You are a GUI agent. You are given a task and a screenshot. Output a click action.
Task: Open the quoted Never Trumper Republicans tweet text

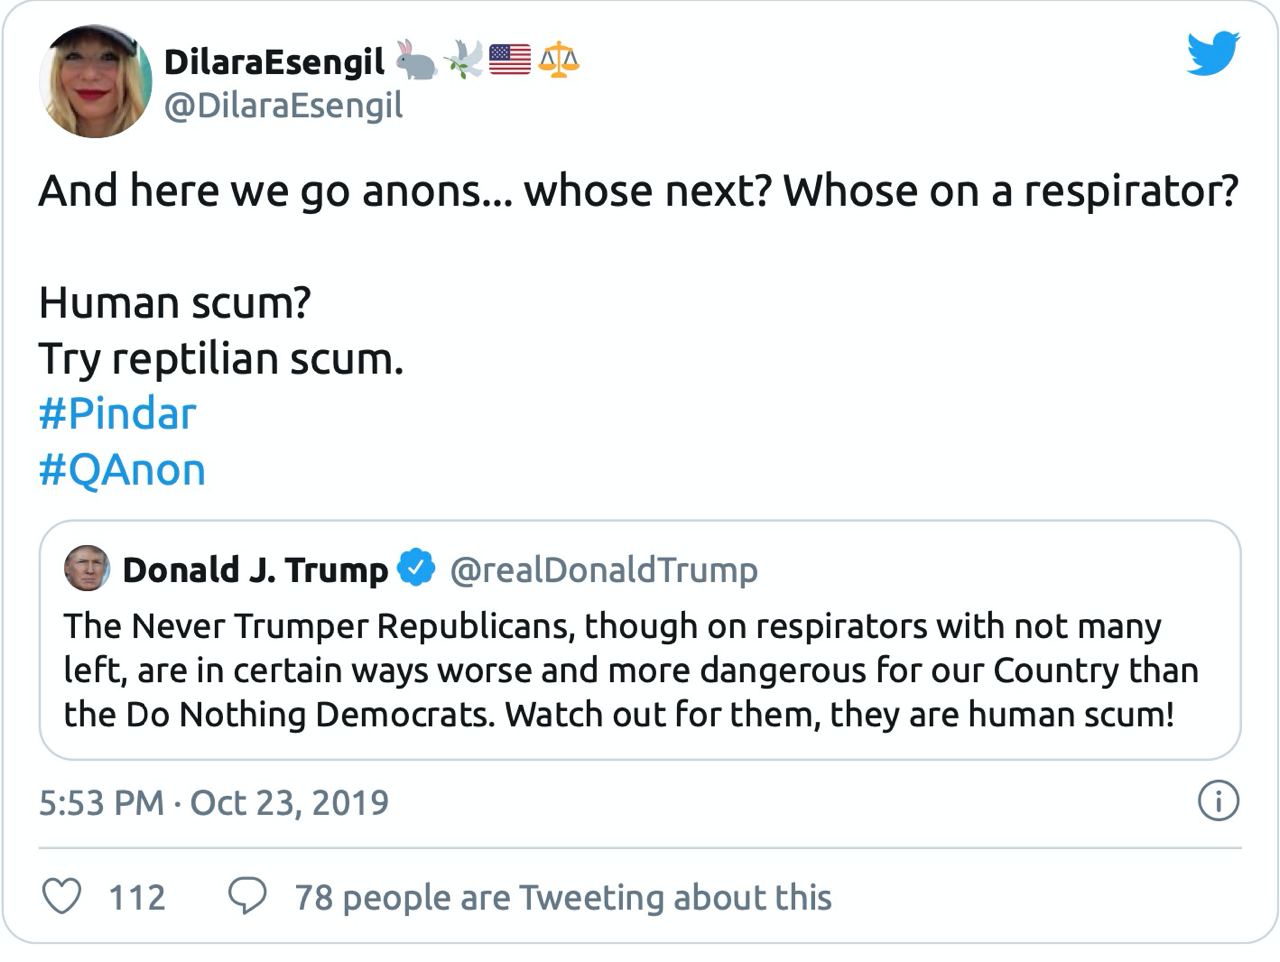click(630, 670)
